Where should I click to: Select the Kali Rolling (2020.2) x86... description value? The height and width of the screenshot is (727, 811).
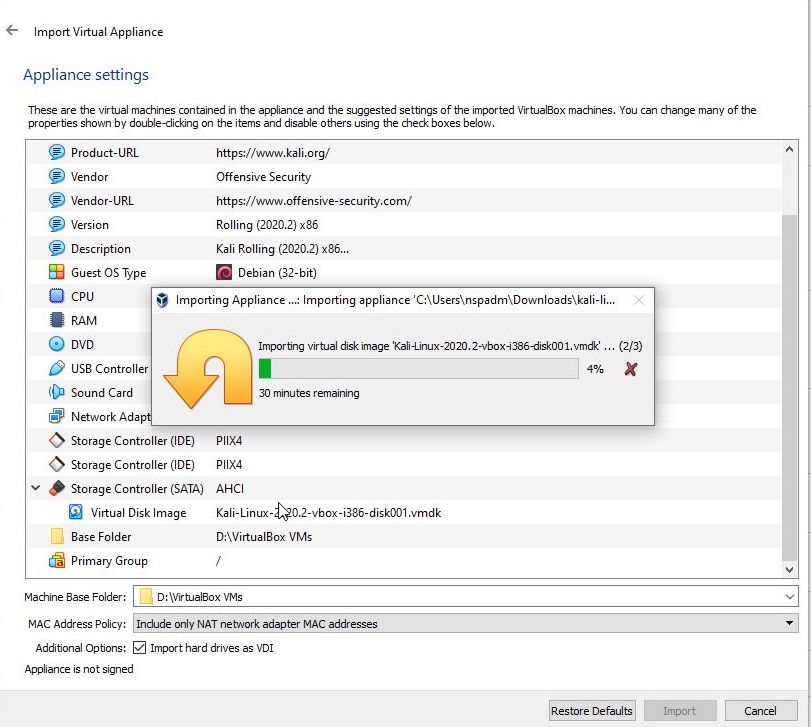point(282,249)
